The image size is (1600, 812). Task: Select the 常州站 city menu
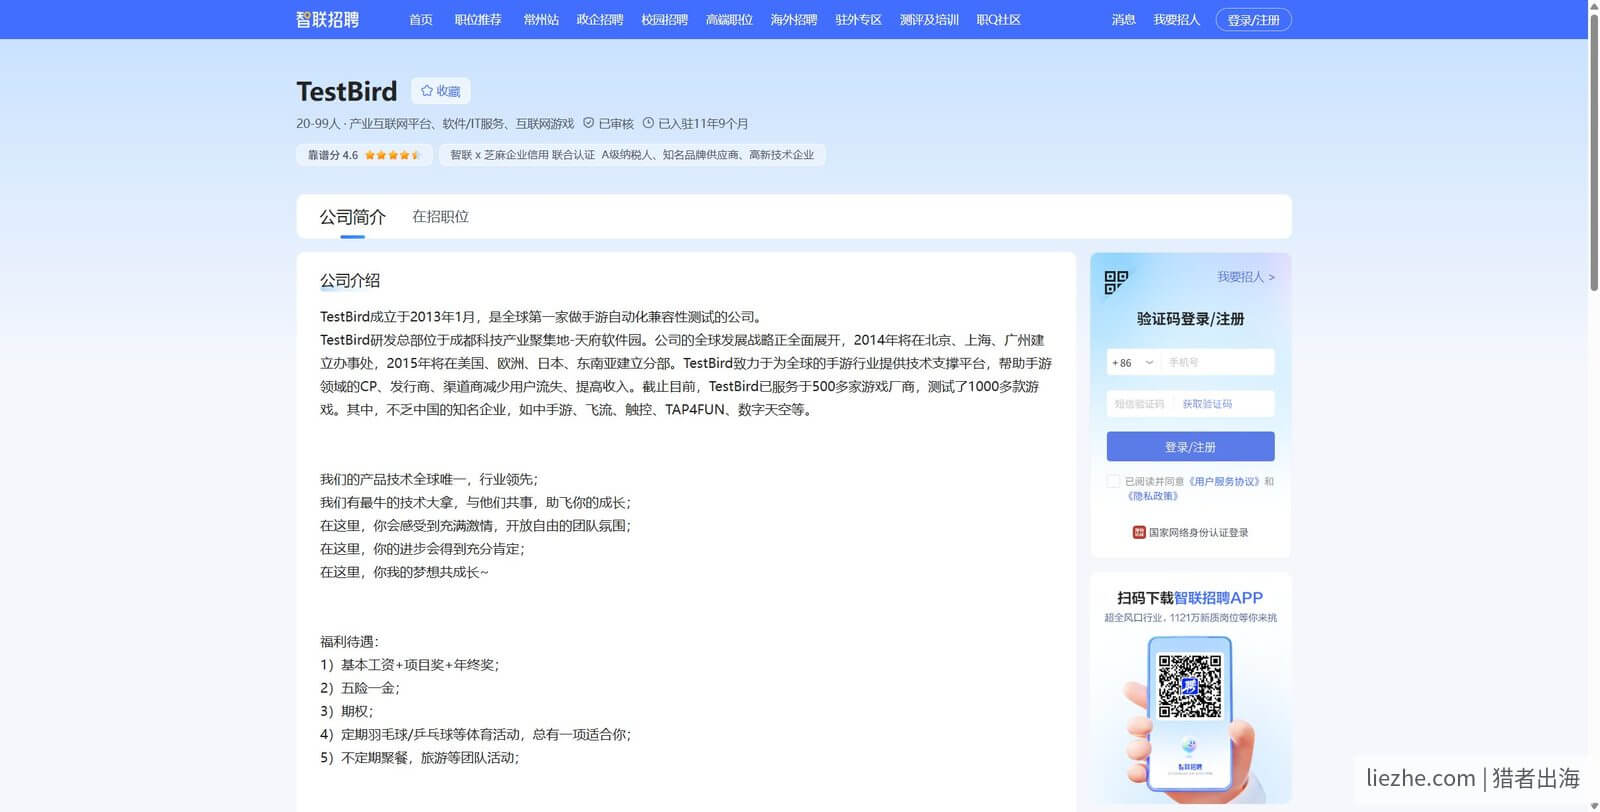point(541,19)
